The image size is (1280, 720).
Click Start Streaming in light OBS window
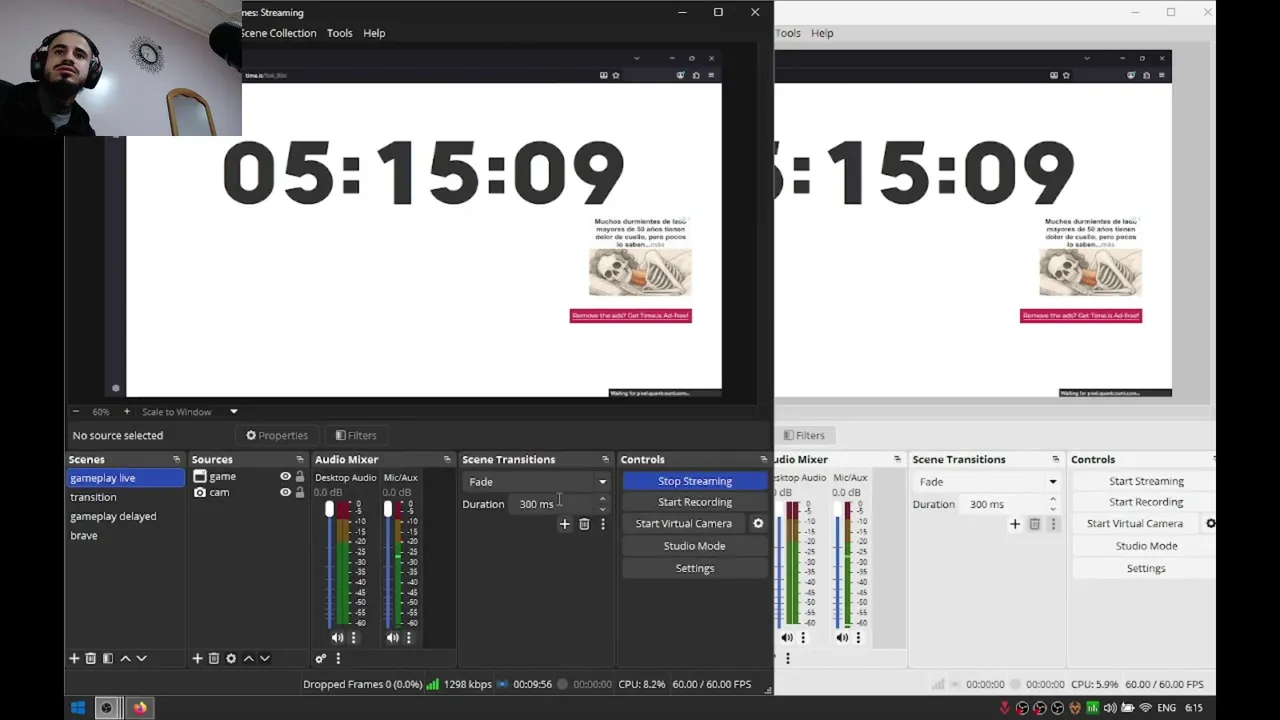pos(1145,481)
